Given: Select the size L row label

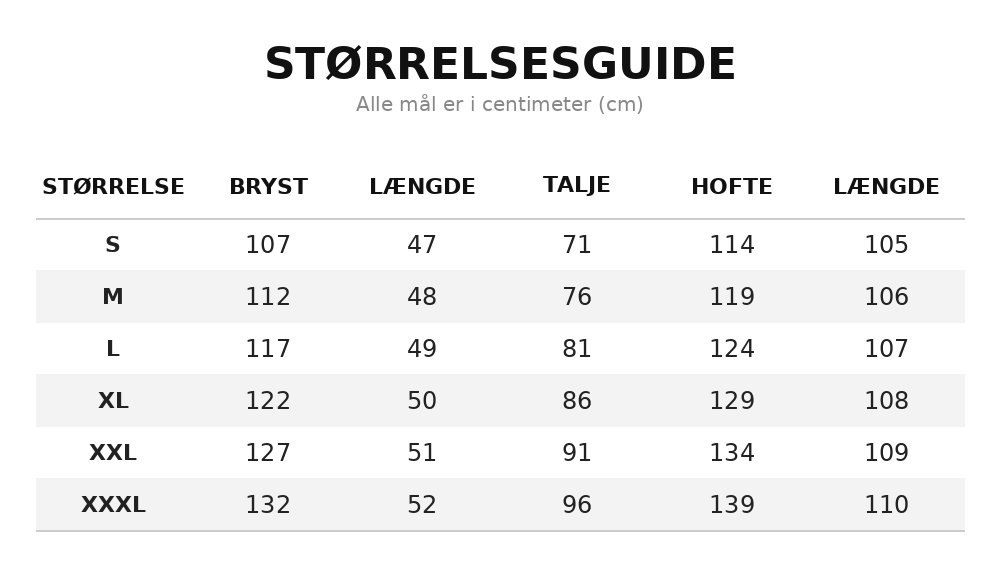Looking at the screenshot, I should click(113, 349).
